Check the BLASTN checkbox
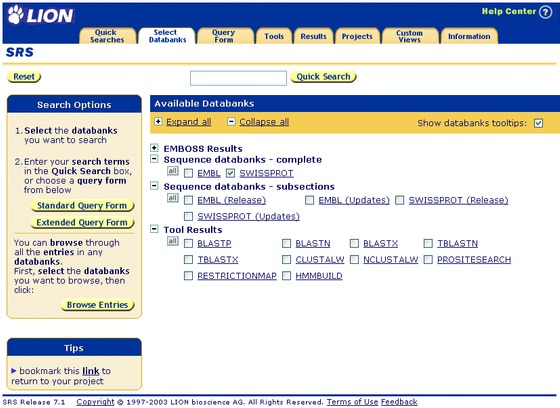Image resolution: width=560 pixels, height=408 pixels. coord(286,244)
